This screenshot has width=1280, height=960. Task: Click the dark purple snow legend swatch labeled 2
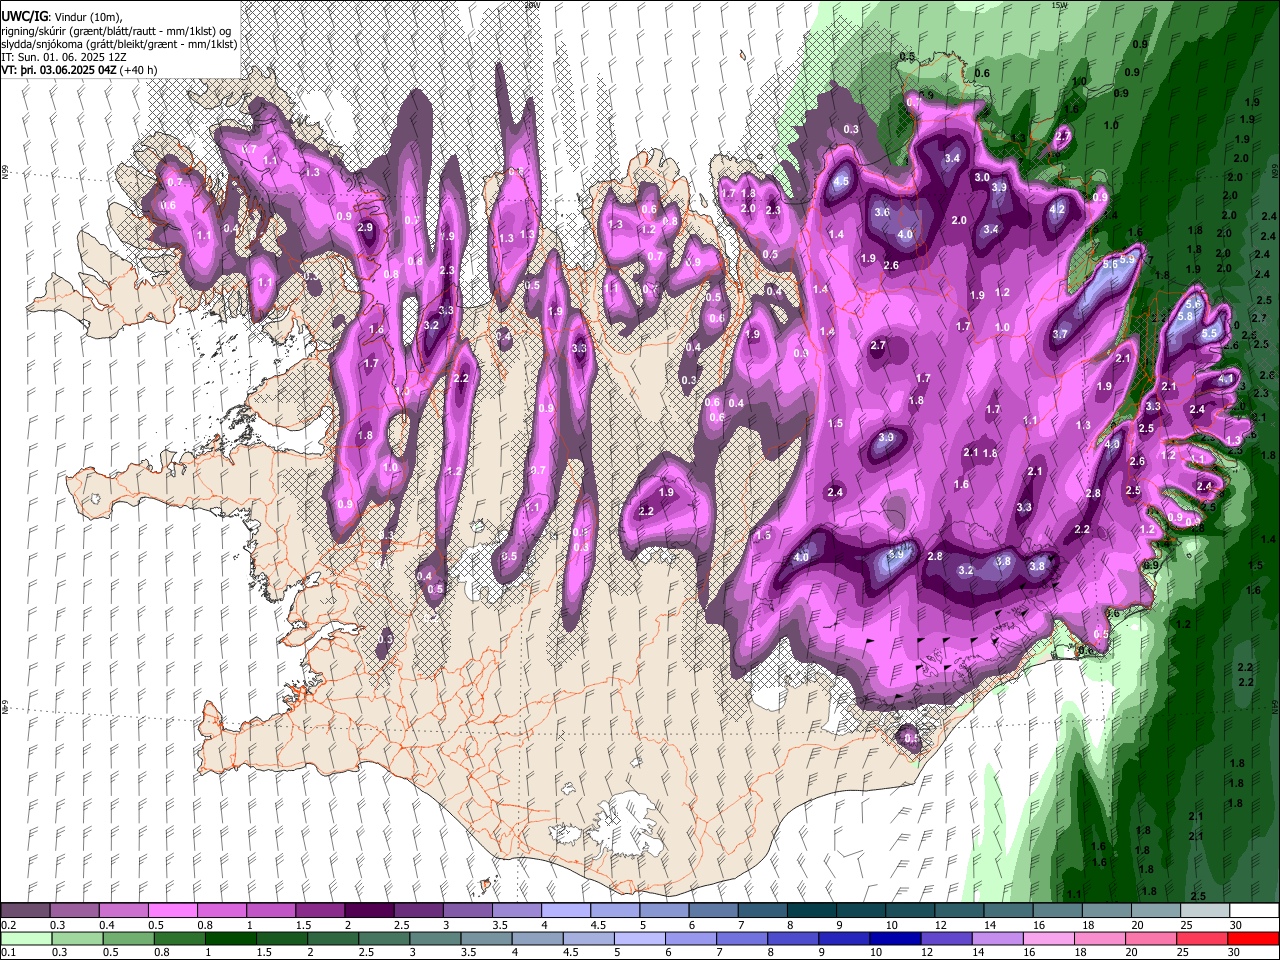click(x=369, y=910)
